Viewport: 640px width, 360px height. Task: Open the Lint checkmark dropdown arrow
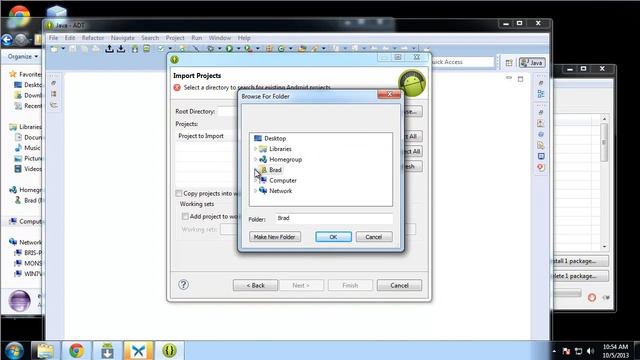click(170, 49)
